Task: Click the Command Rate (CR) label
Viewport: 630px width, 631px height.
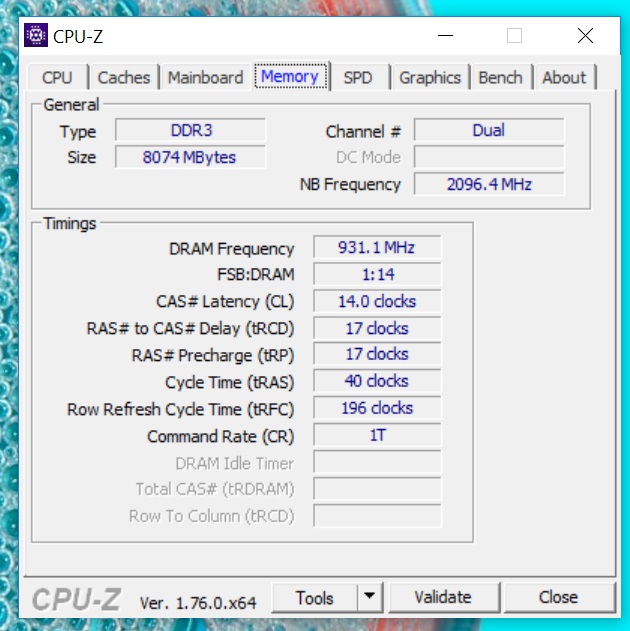Action: (x=221, y=437)
